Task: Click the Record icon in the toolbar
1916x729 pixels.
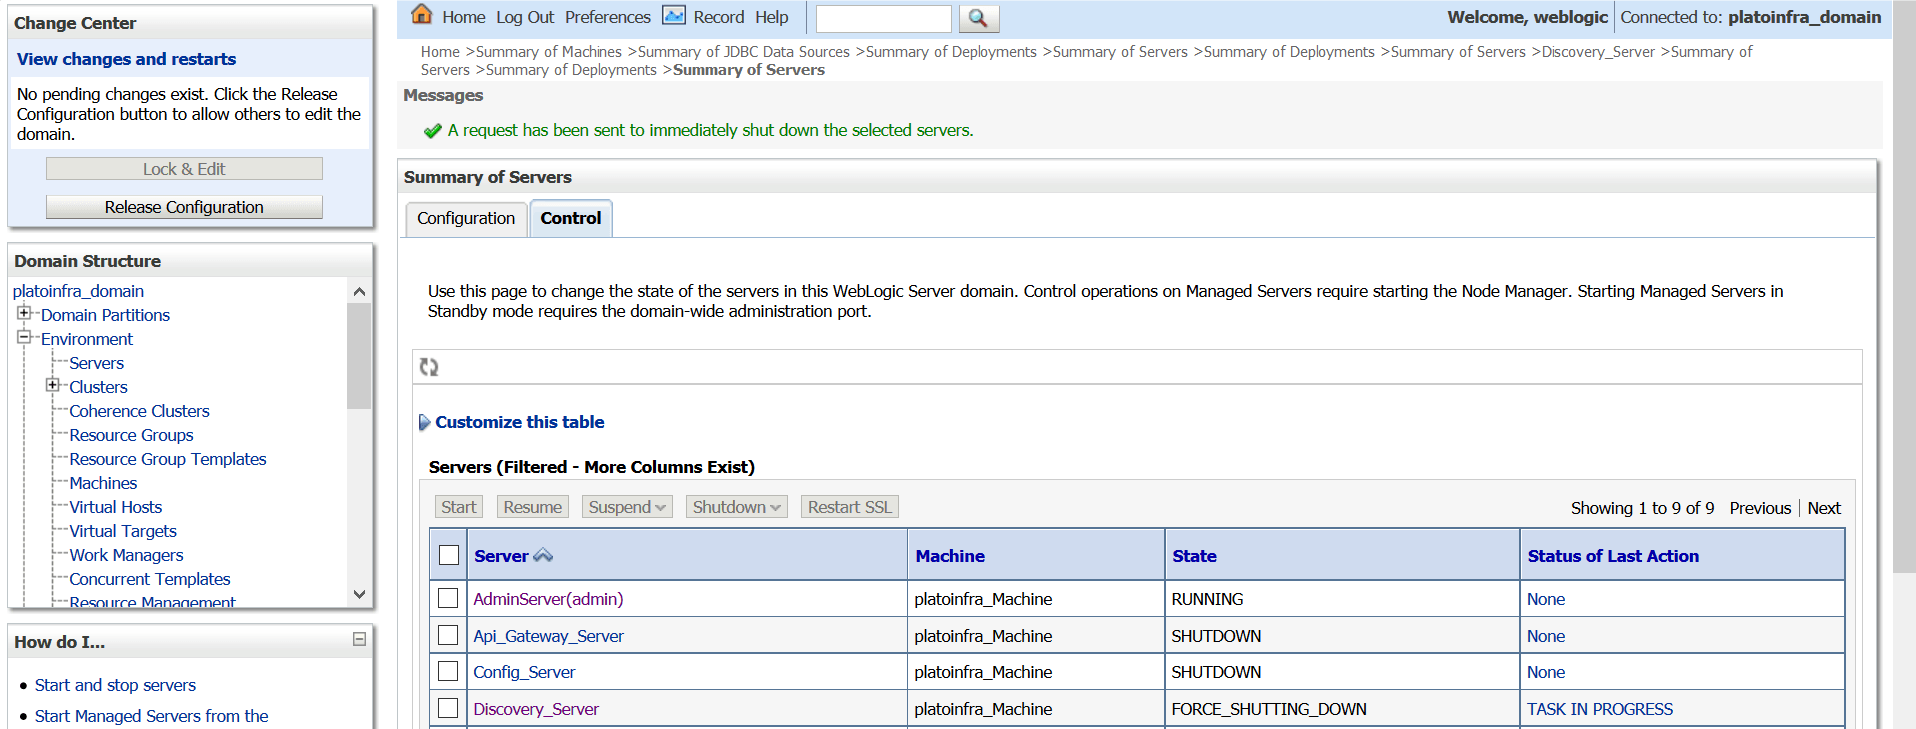Action: (x=674, y=16)
